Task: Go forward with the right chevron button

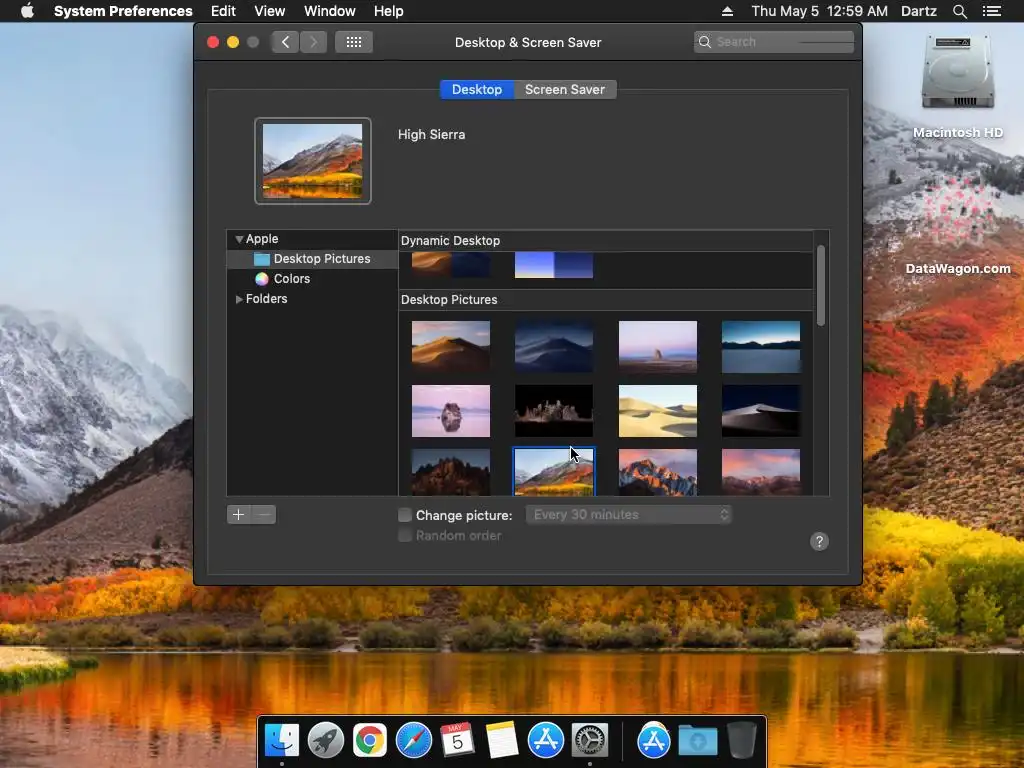Action: point(313,42)
